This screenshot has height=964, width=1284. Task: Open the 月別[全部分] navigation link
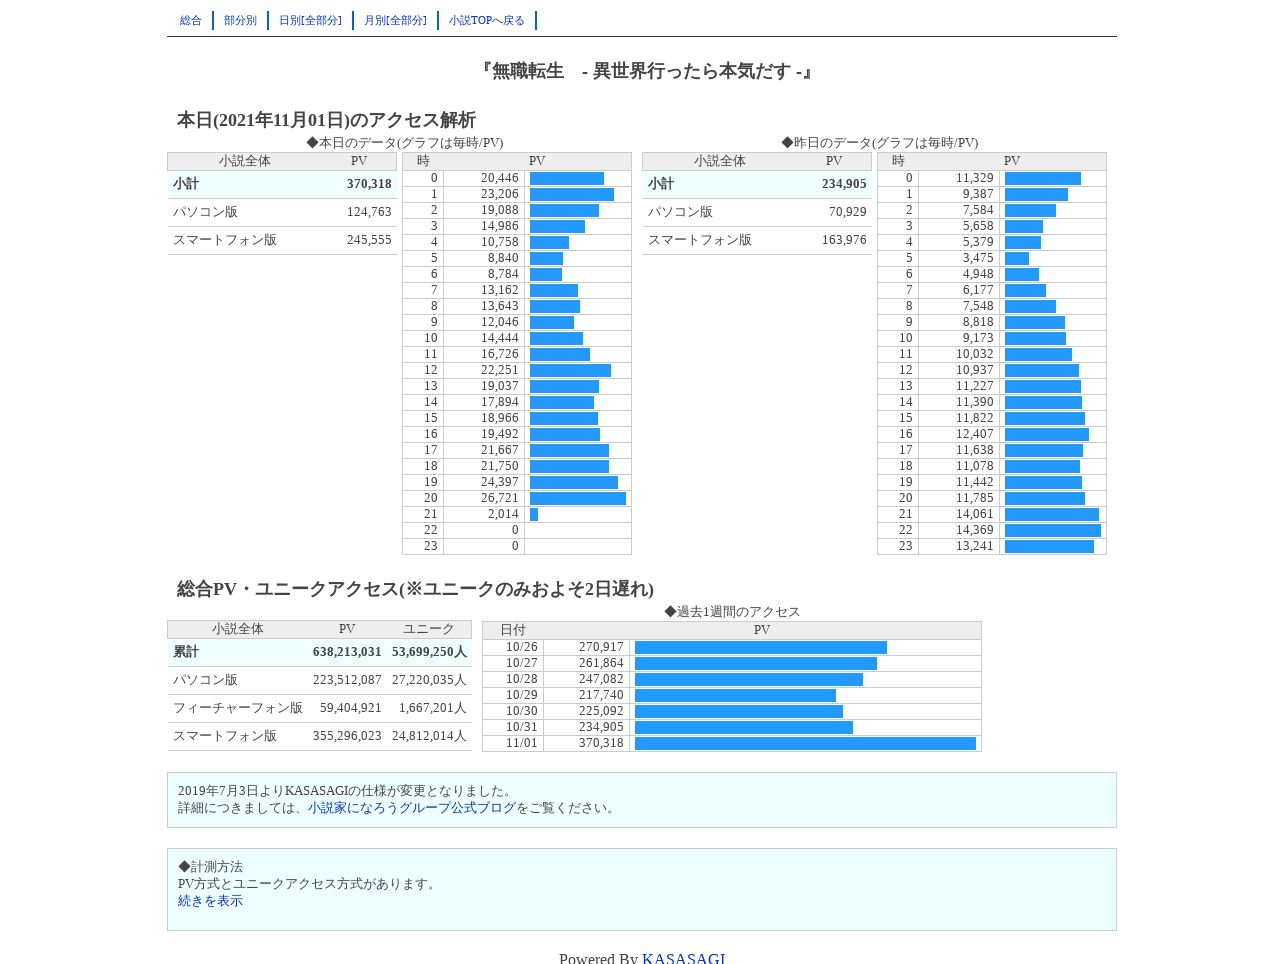[x=395, y=20]
